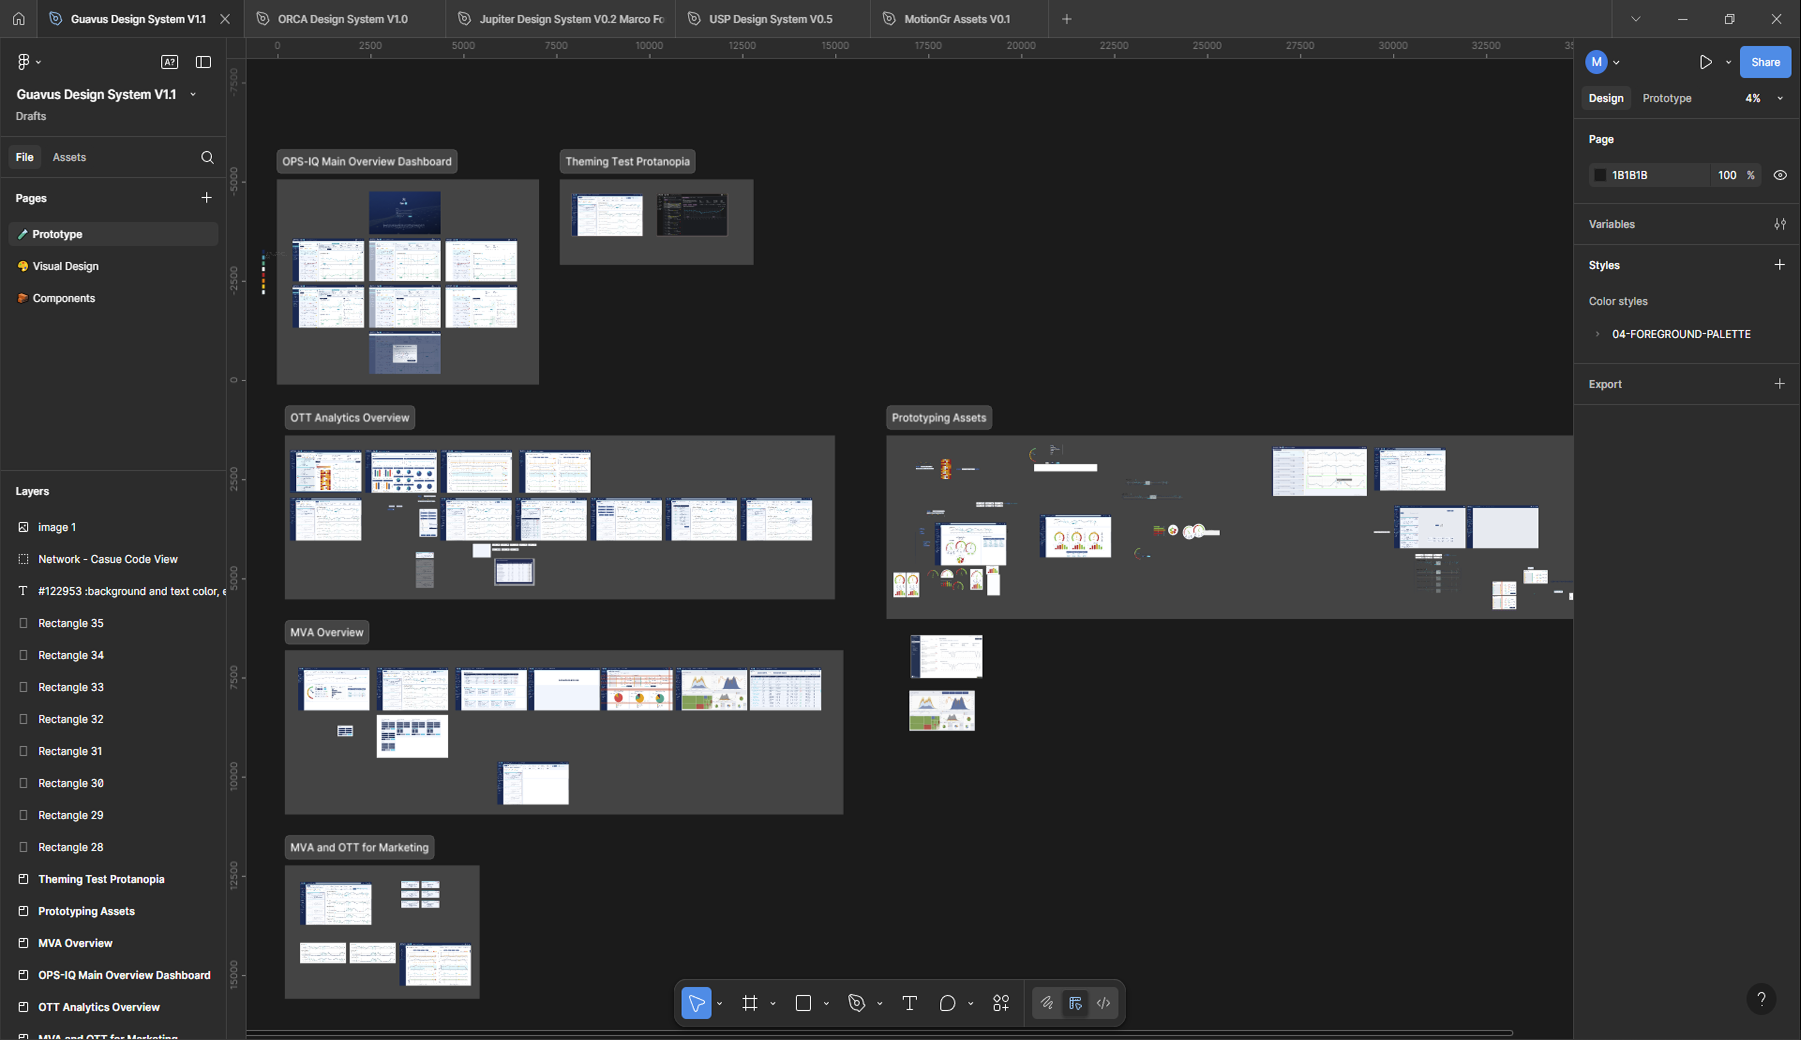The width and height of the screenshot is (1801, 1040).
Task: Select the Frame tool in bottom toolbar
Action: (750, 1003)
